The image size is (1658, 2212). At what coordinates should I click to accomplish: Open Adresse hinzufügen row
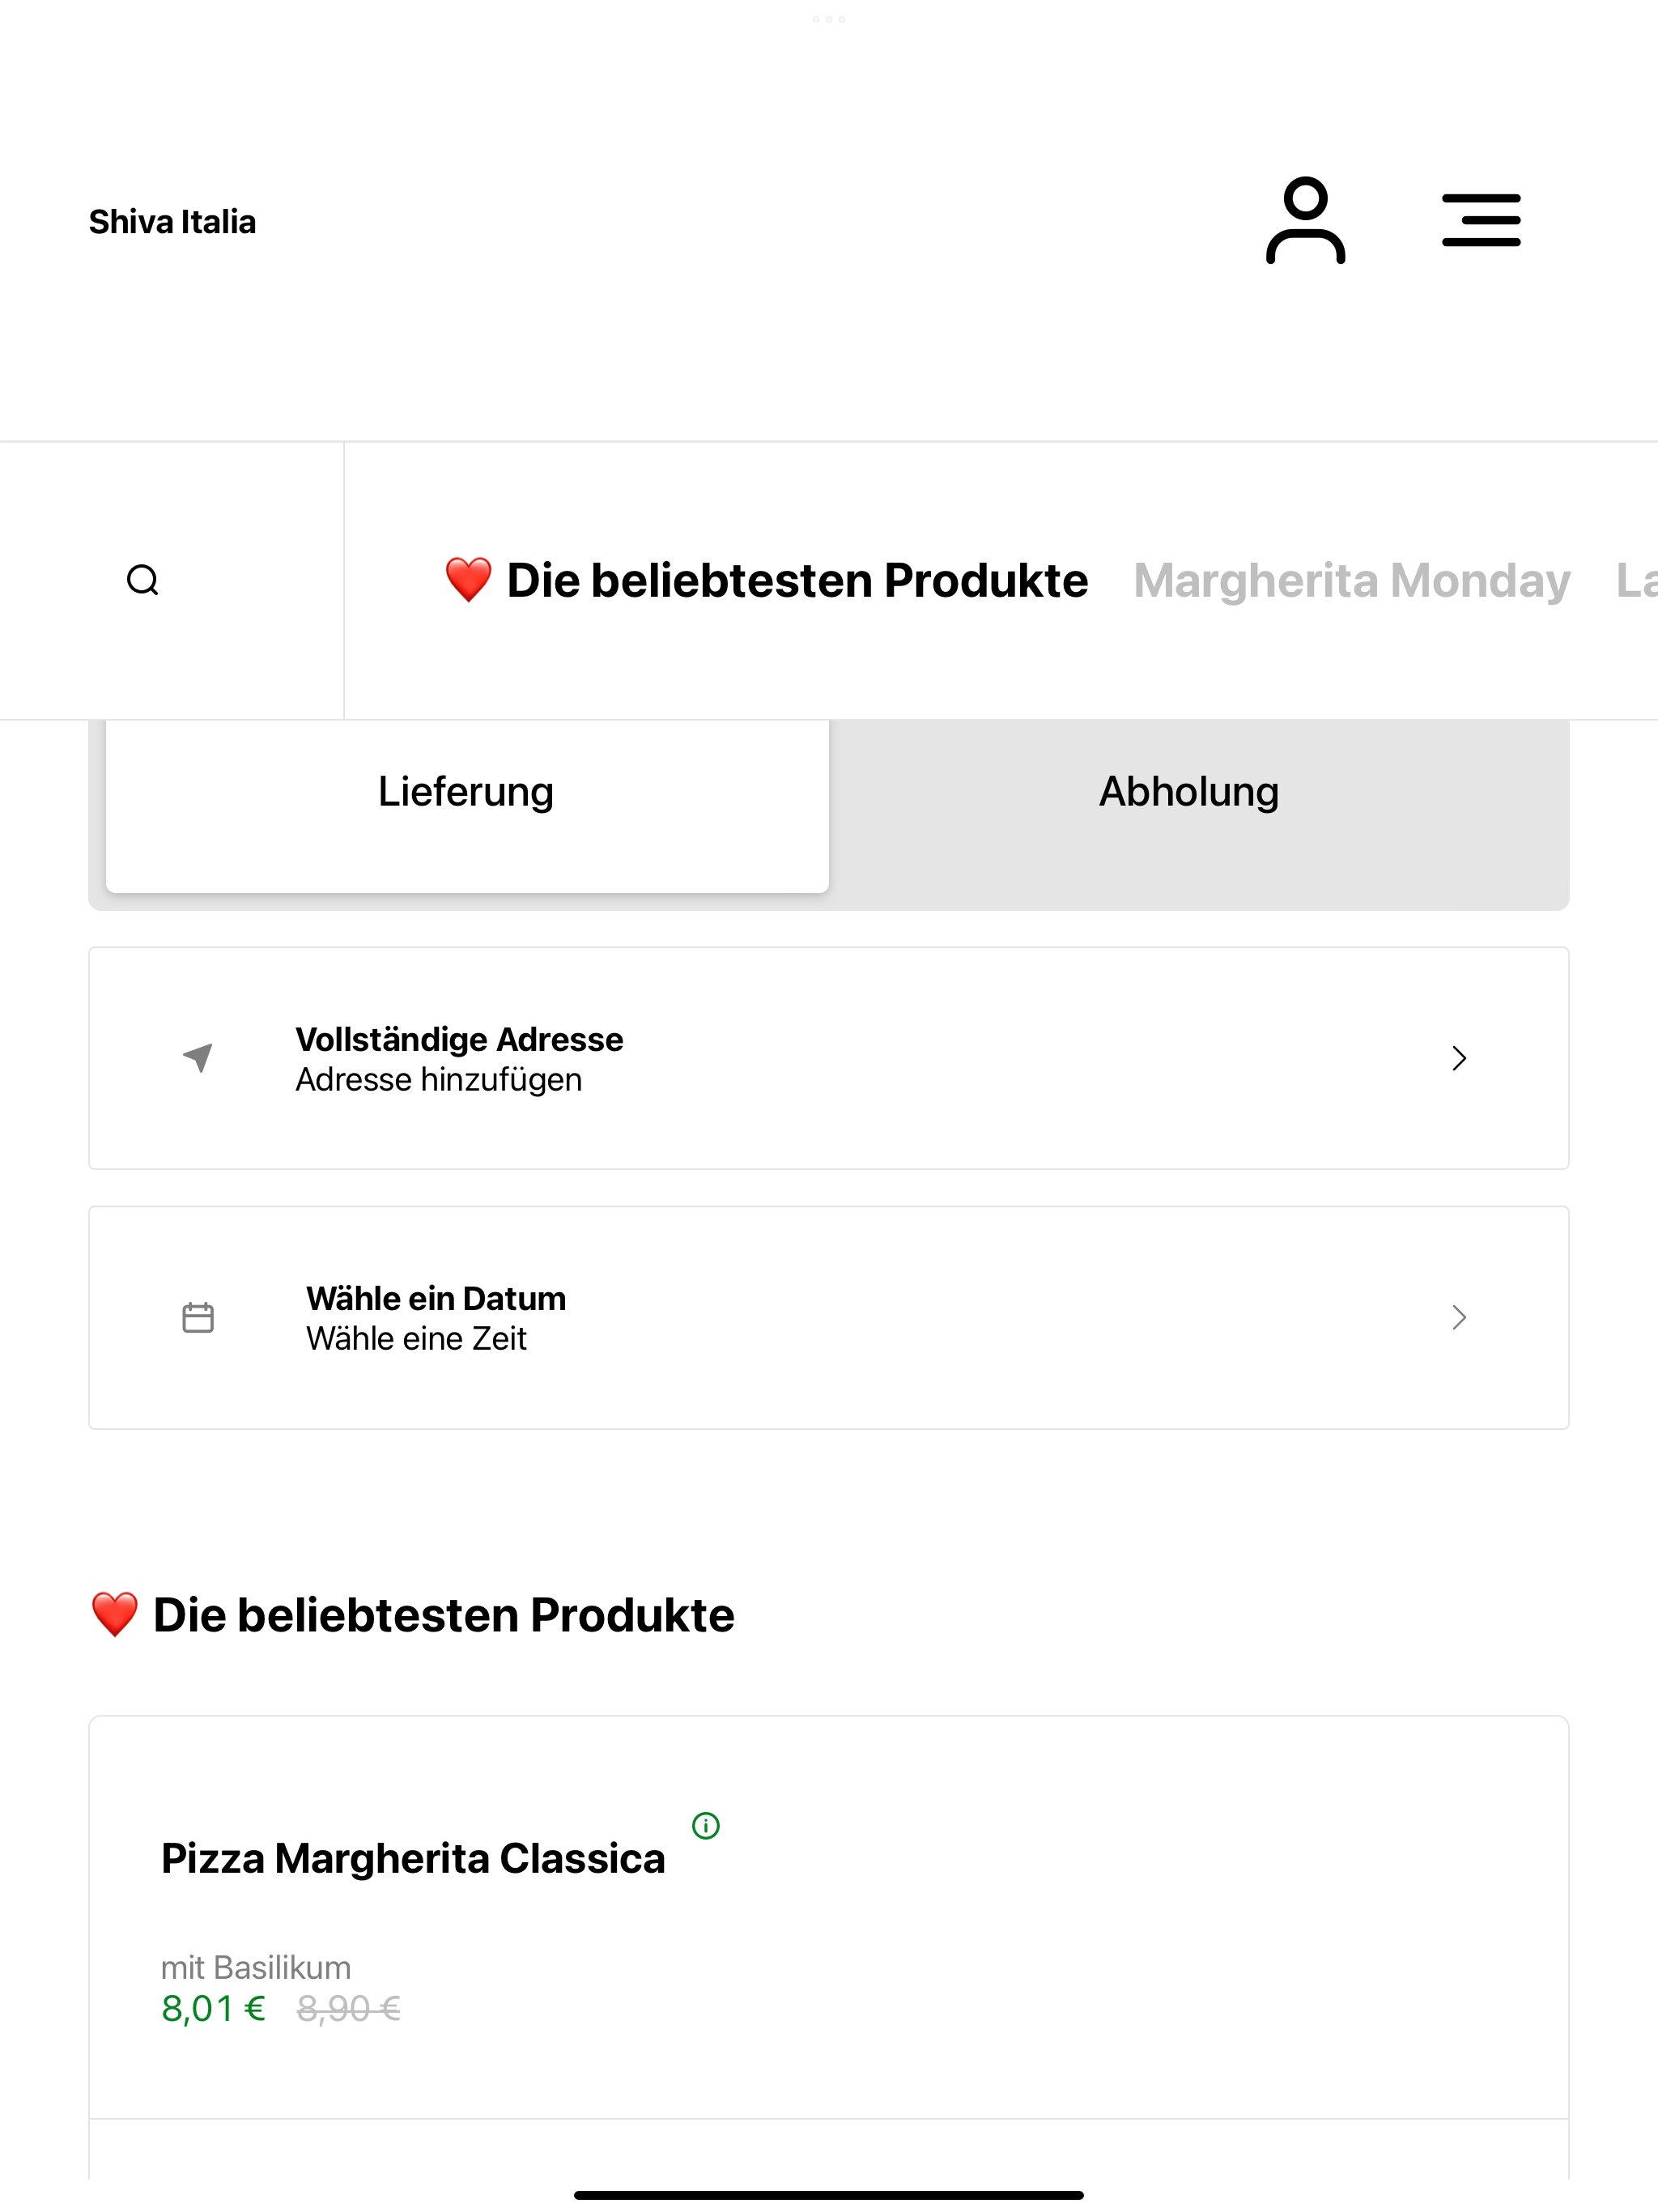[x=829, y=1058]
